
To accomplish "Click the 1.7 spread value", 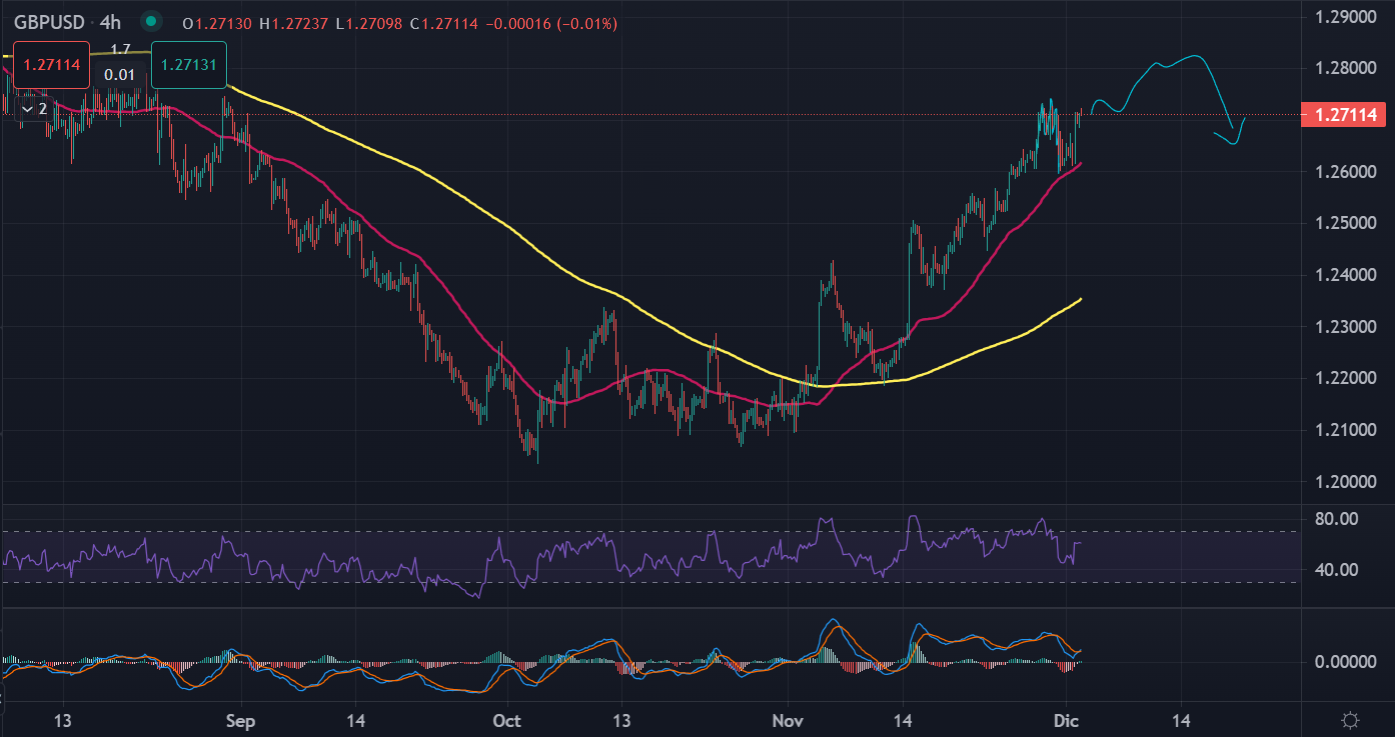I will click(120, 50).
